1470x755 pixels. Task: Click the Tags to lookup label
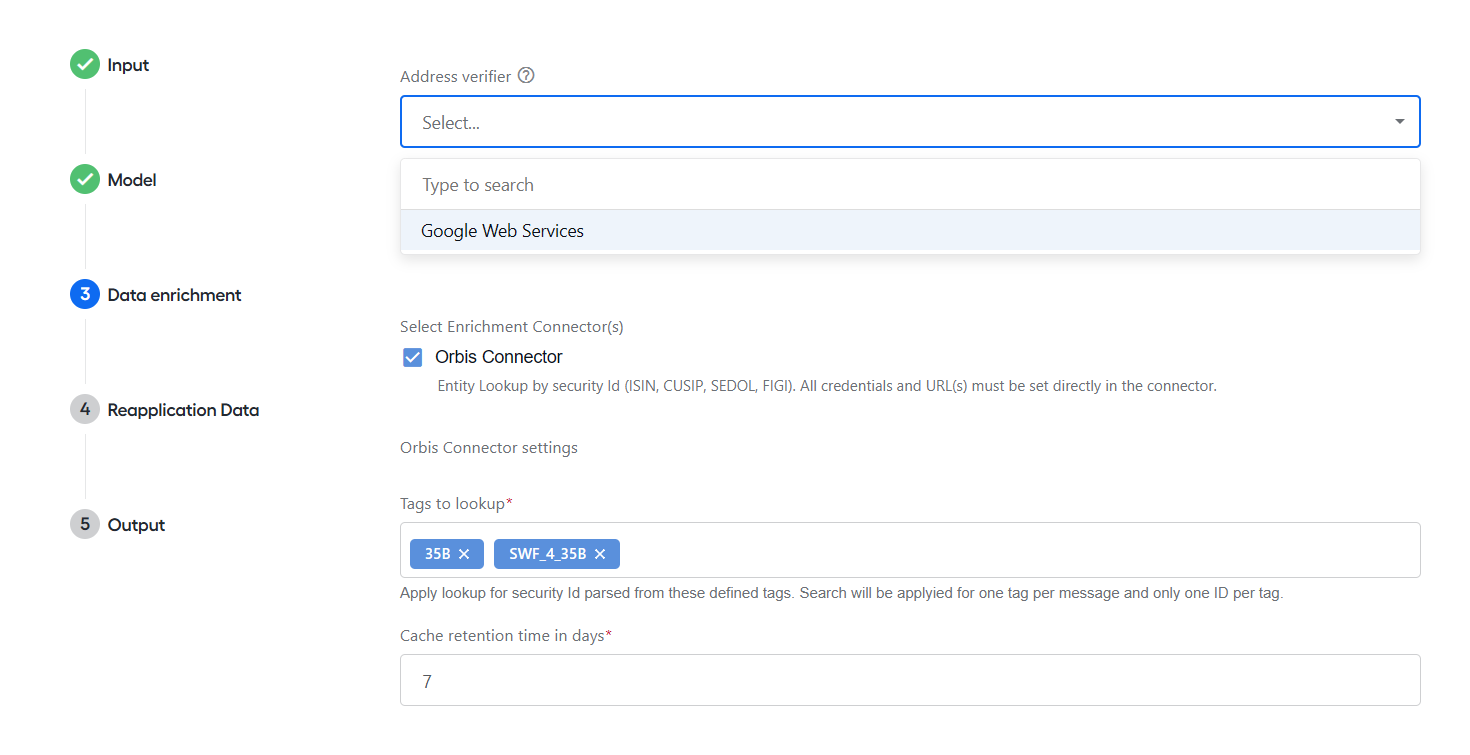click(456, 504)
